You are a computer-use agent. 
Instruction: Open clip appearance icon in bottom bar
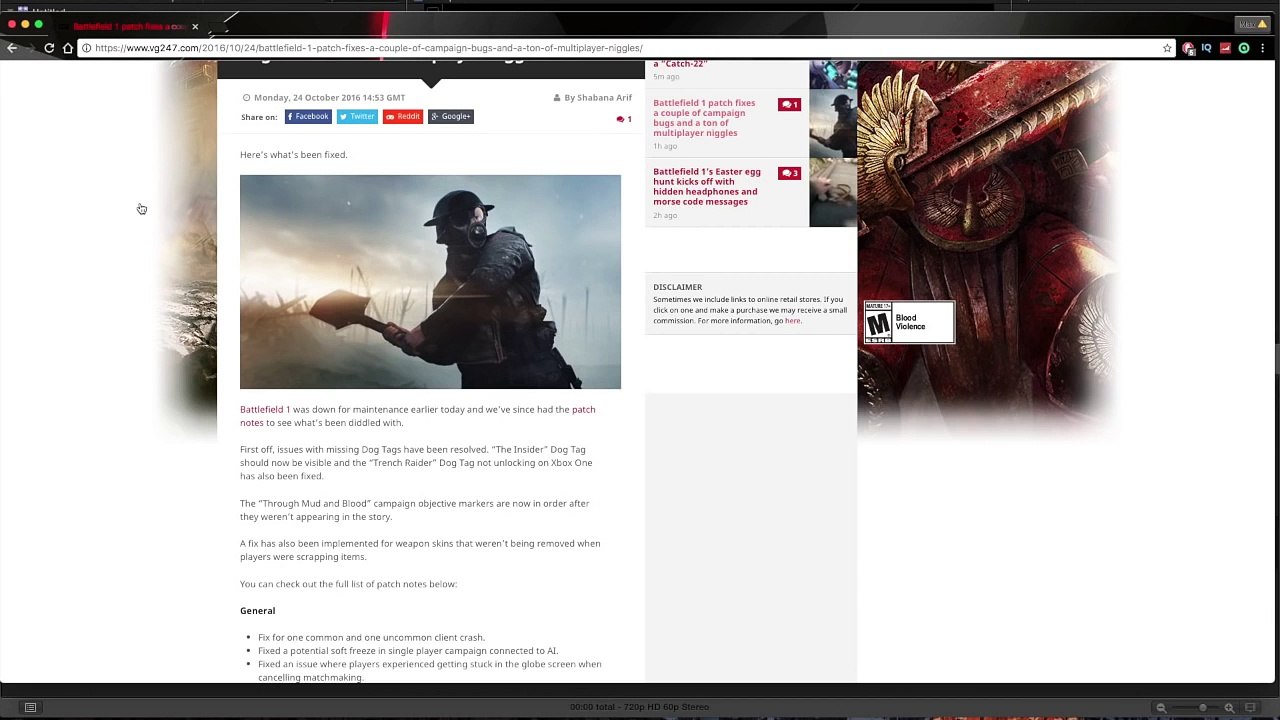(x=1250, y=708)
